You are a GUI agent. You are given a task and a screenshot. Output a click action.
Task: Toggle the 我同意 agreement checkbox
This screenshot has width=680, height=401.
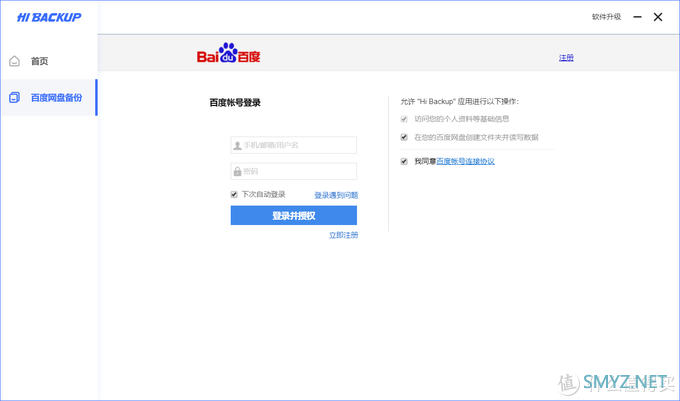[x=404, y=161]
